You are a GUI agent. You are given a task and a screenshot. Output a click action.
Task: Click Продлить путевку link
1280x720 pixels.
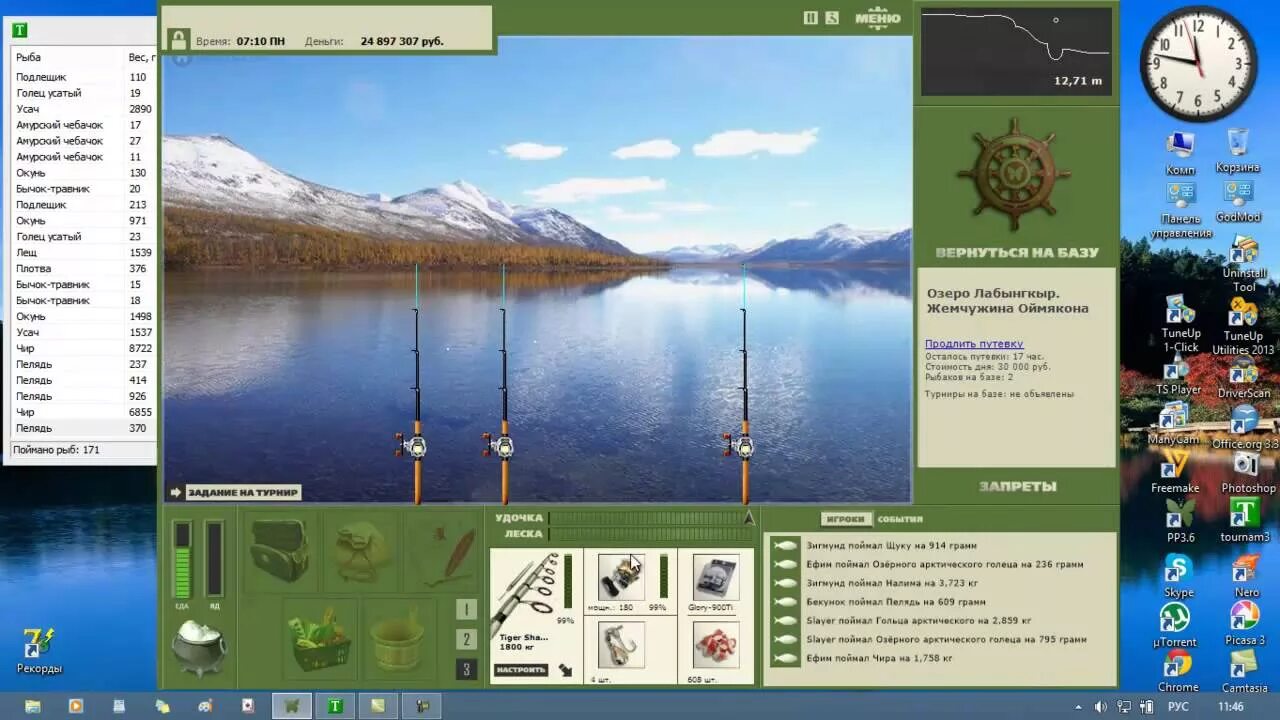pos(974,344)
